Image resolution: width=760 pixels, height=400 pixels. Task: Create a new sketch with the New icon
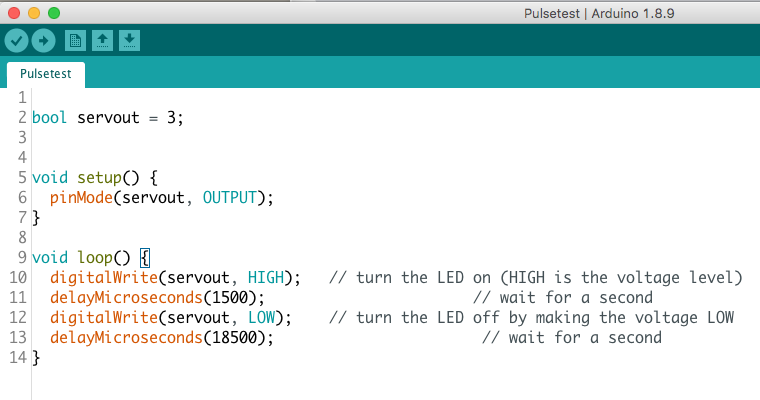(x=75, y=40)
